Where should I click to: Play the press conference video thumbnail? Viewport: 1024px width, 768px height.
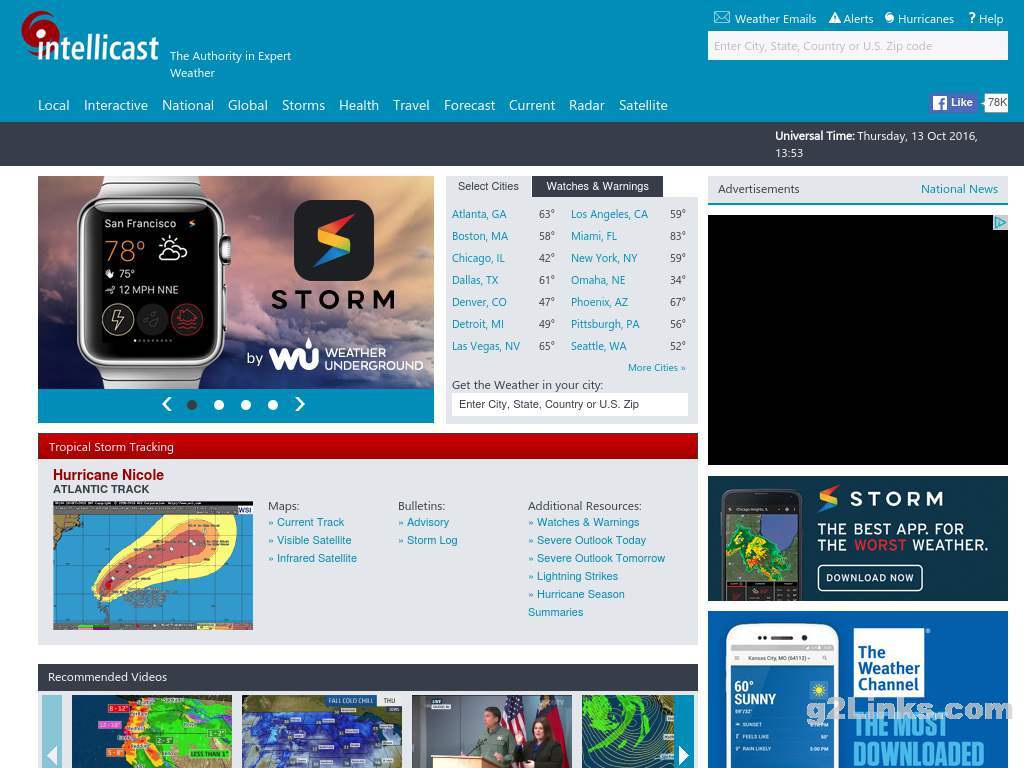492,731
